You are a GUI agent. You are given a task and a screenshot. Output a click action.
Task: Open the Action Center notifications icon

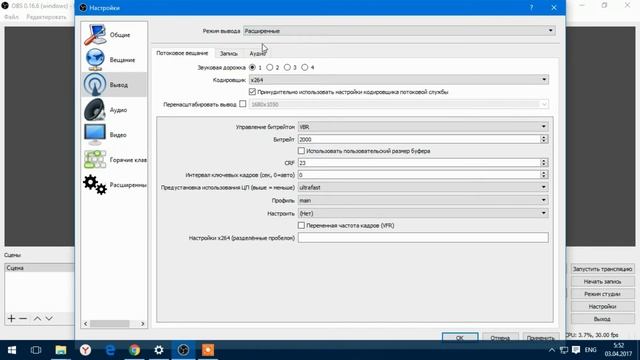coord(576,350)
